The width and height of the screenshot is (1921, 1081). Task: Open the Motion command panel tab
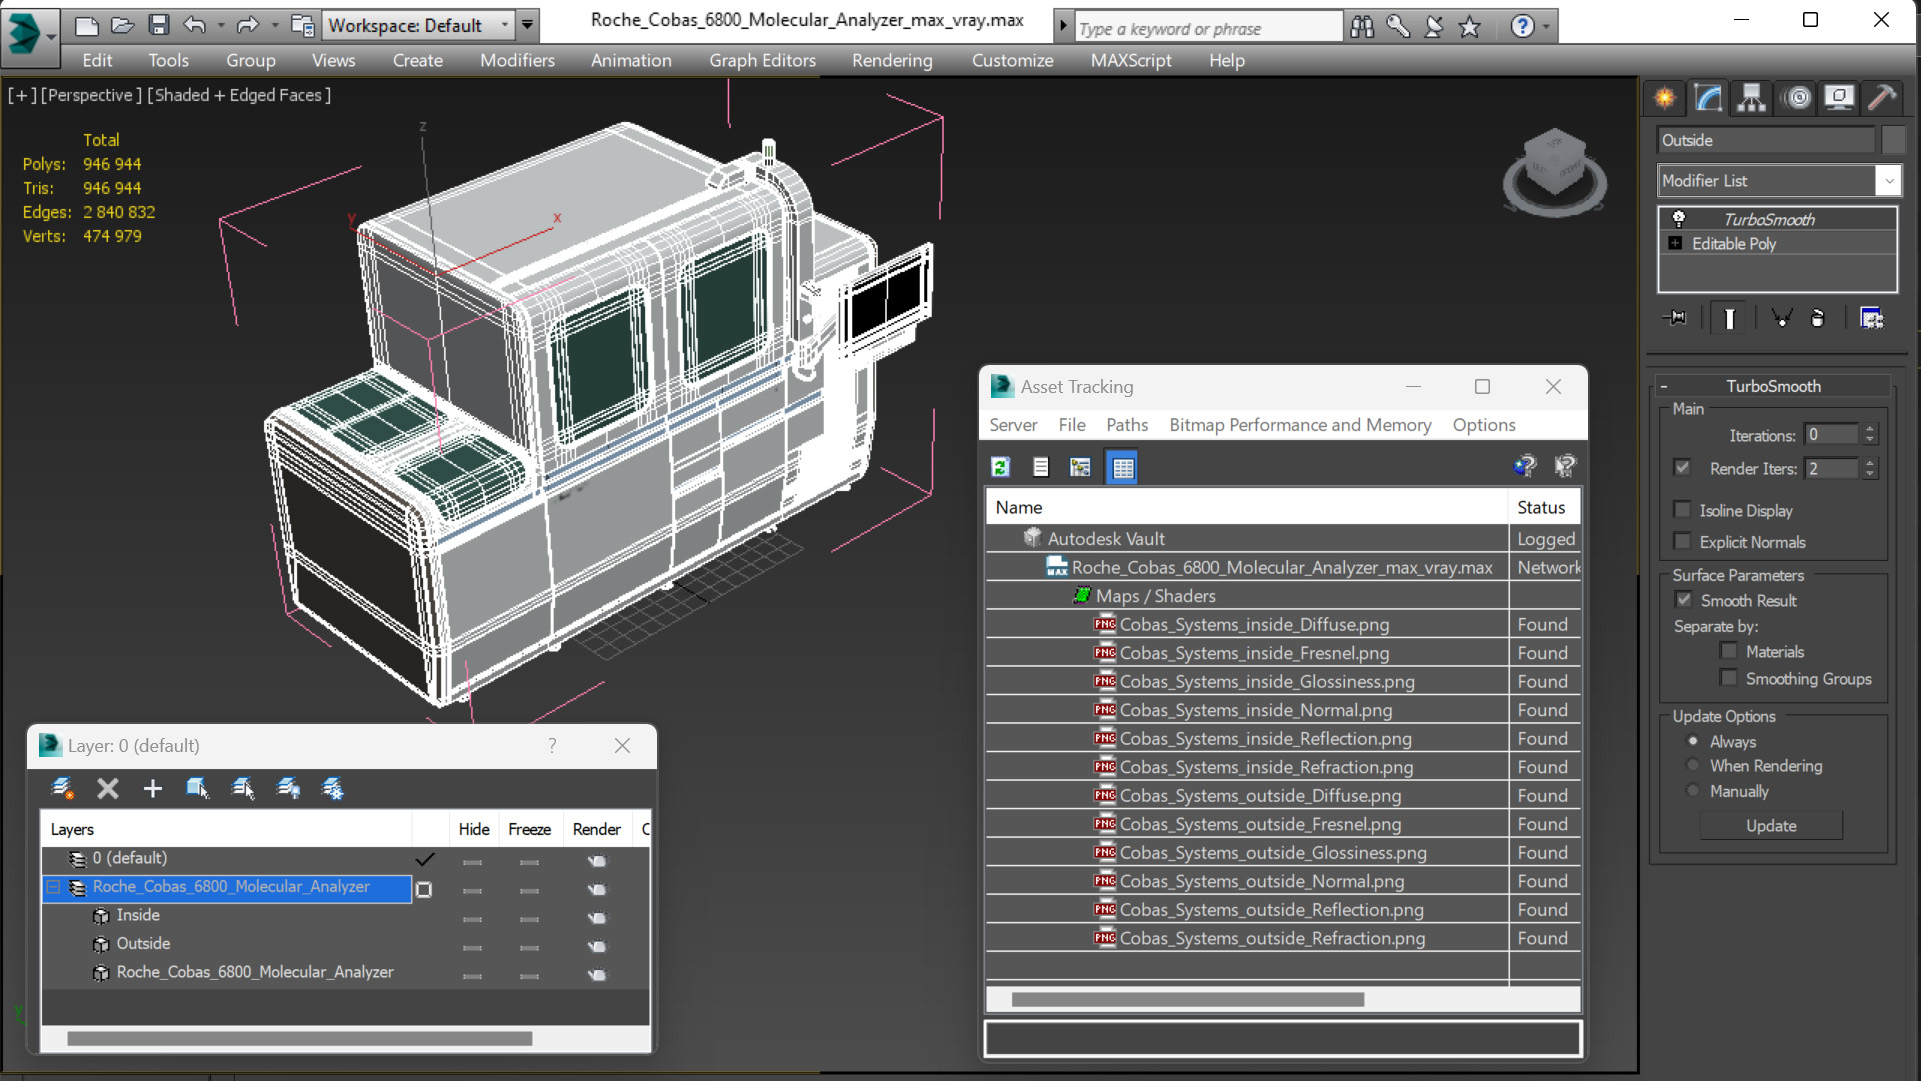[x=1797, y=98]
